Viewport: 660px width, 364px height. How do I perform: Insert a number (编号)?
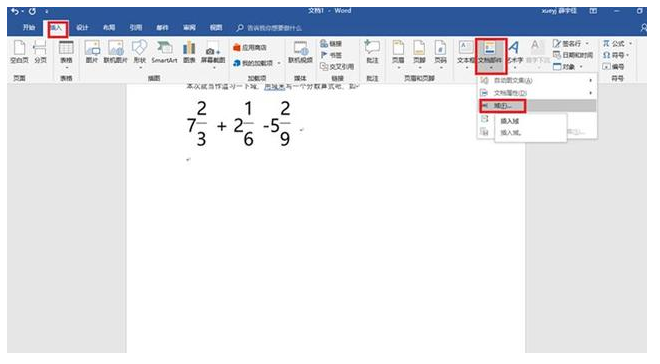613,66
